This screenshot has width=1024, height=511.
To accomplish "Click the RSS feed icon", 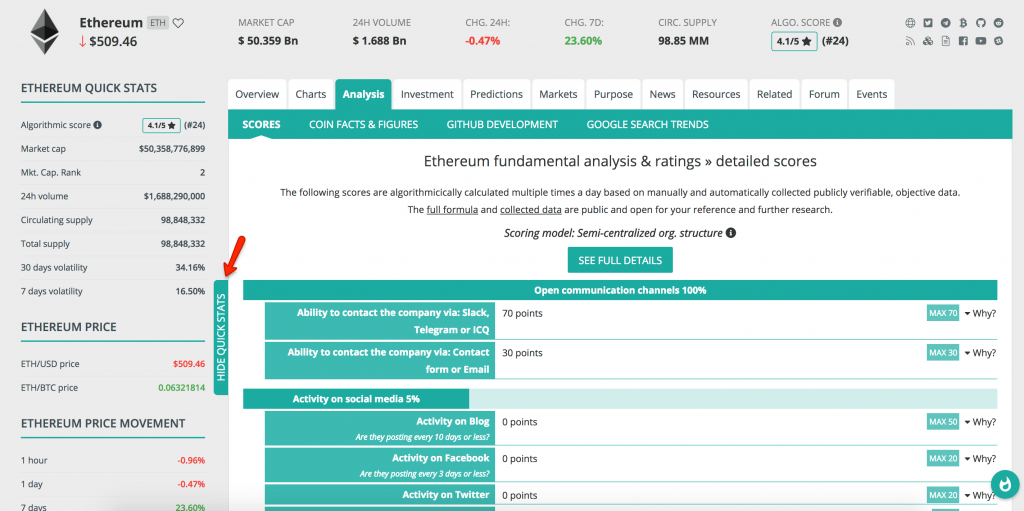I will tap(910, 41).
